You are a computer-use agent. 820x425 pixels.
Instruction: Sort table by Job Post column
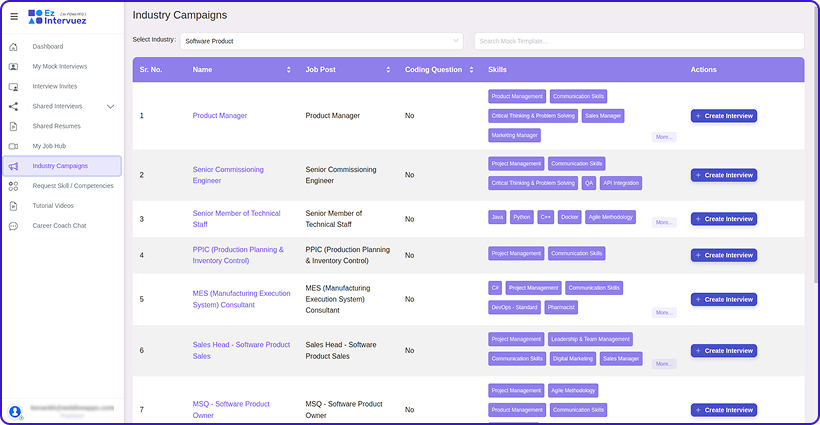point(388,70)
